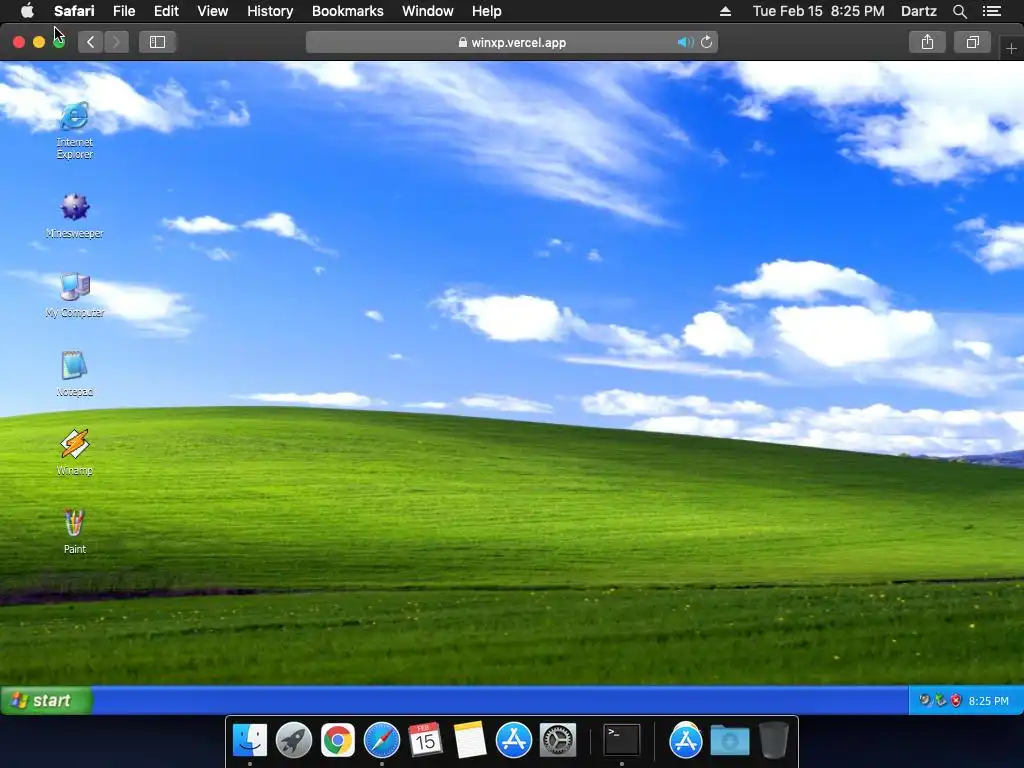1024x768 pixels.
Task: Go back with Safari's back arrow
Action: (x=90, y=42)
